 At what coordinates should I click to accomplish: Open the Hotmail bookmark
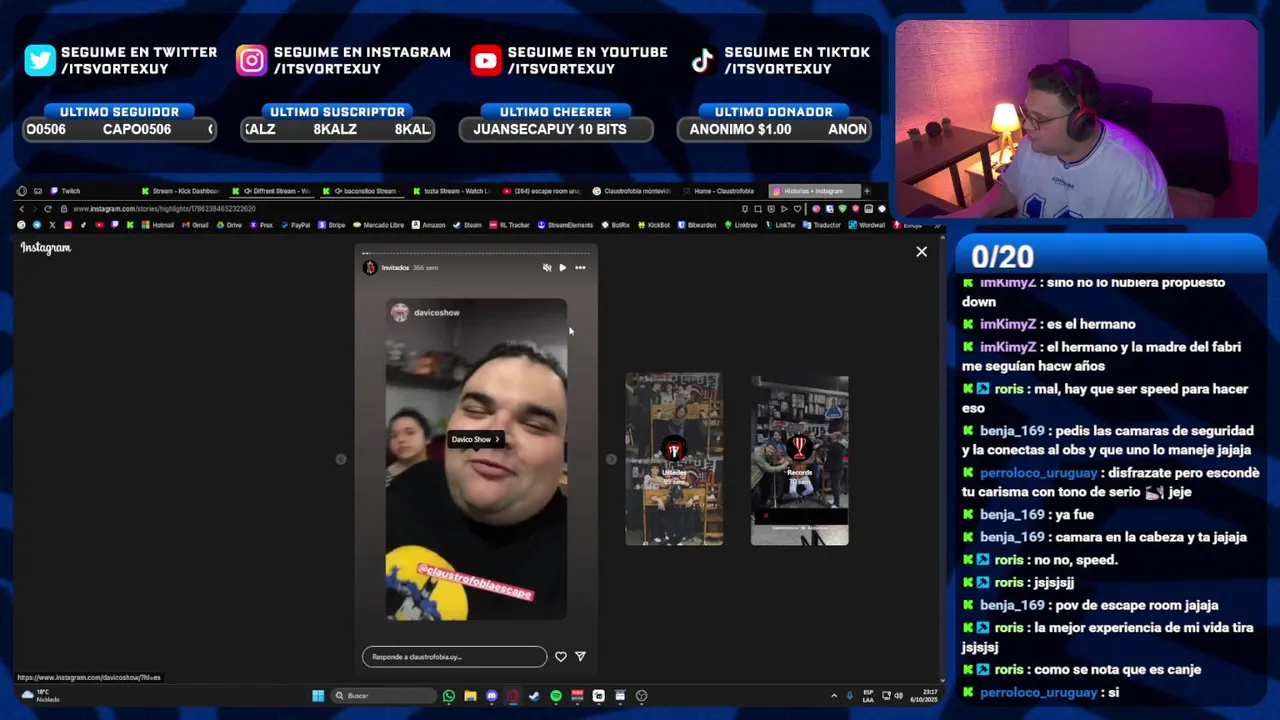pyautogui.click(x=158, y=225)
